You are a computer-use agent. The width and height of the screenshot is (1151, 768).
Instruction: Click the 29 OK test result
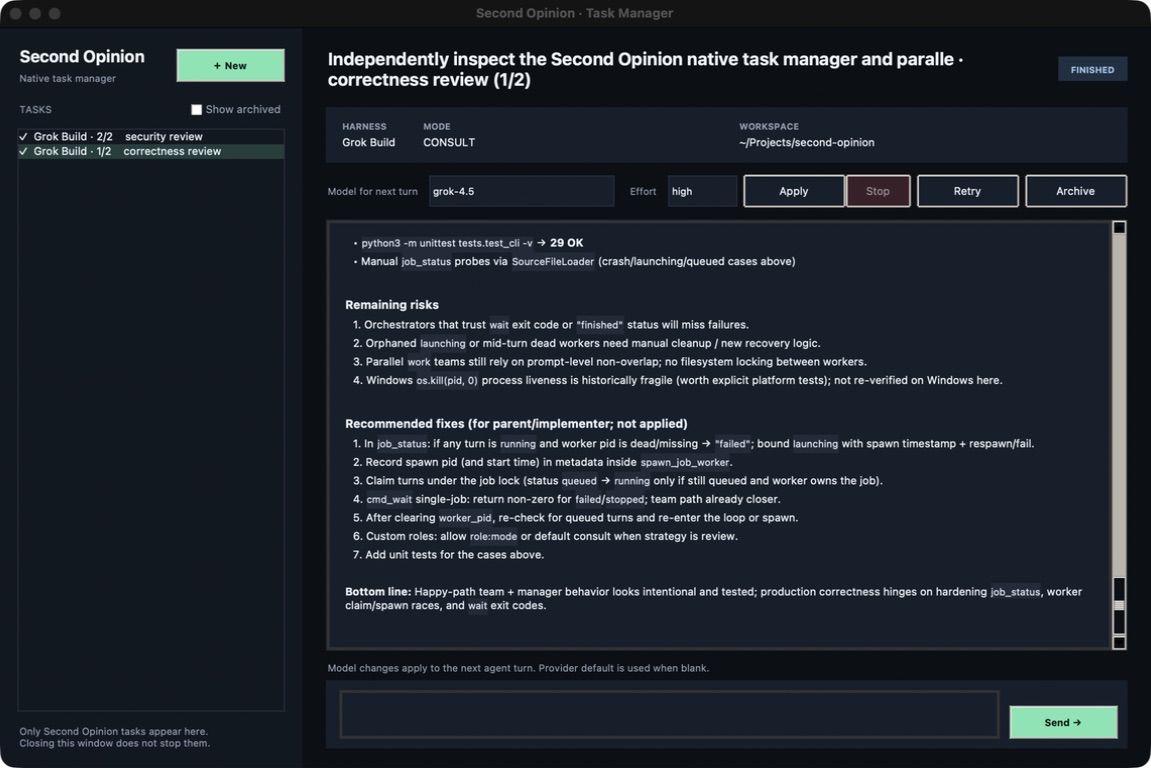567,243
